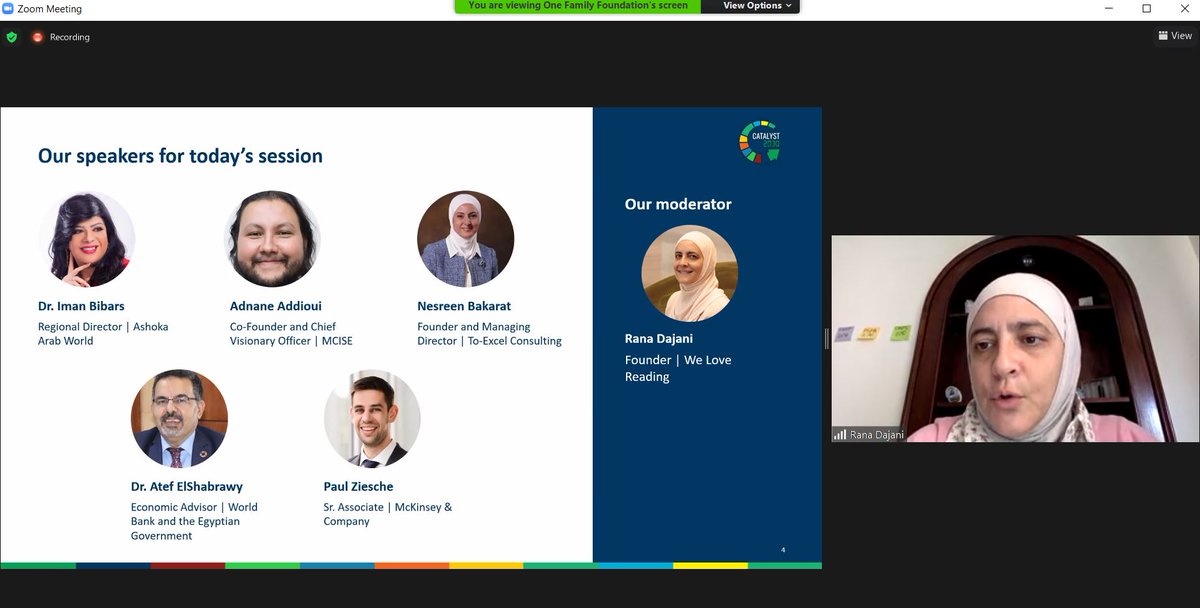
Task: Click the Catalyst 2030 logo
Action: 759,141
